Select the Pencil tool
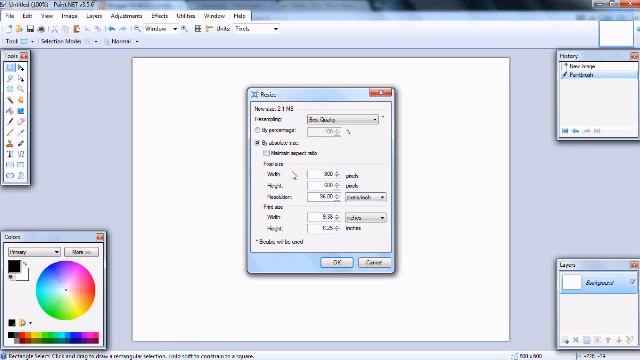Screen dimensions: 640x360 click(x=10, y=132)
